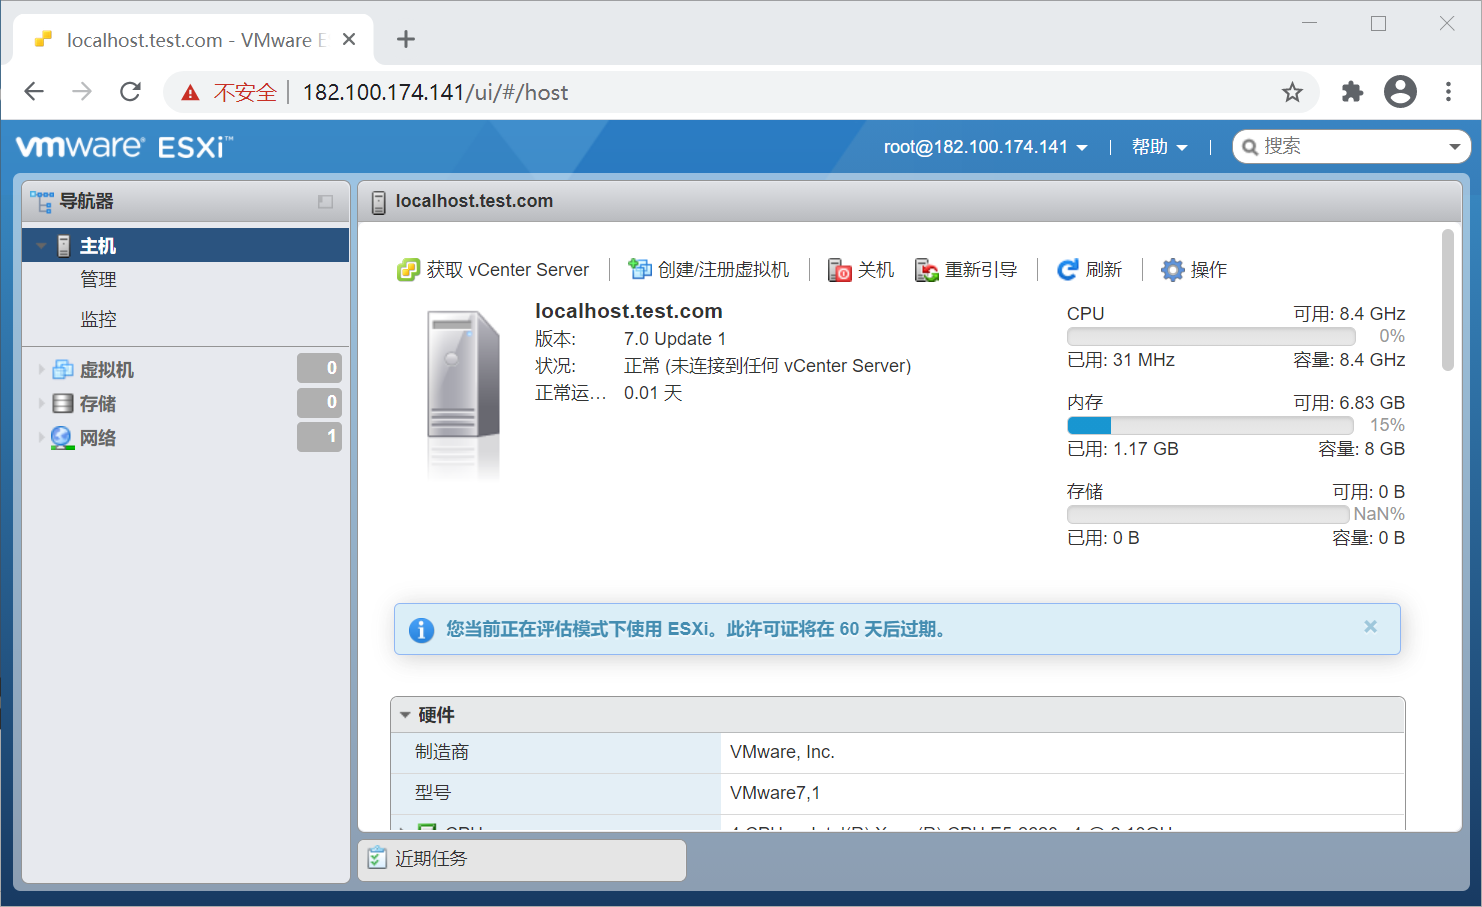Click the 导航器 panel pin icon
This screenshot has height=907, width=1482.
tap(324, 201)
